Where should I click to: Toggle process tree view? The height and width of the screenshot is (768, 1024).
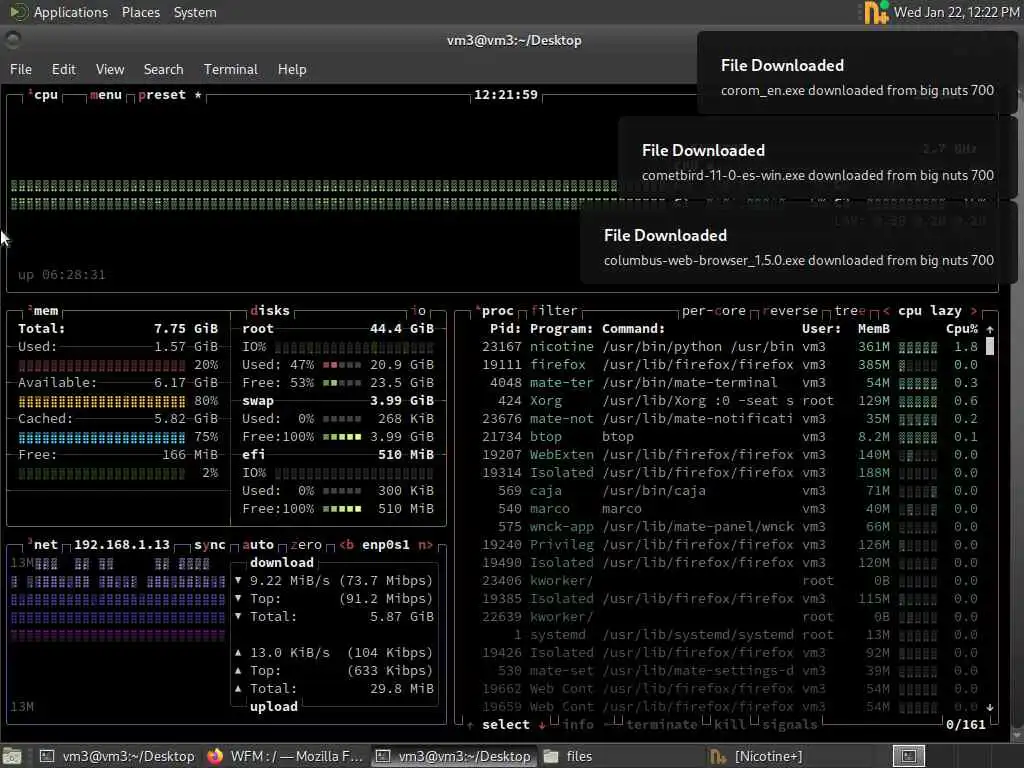coord(850,311)
